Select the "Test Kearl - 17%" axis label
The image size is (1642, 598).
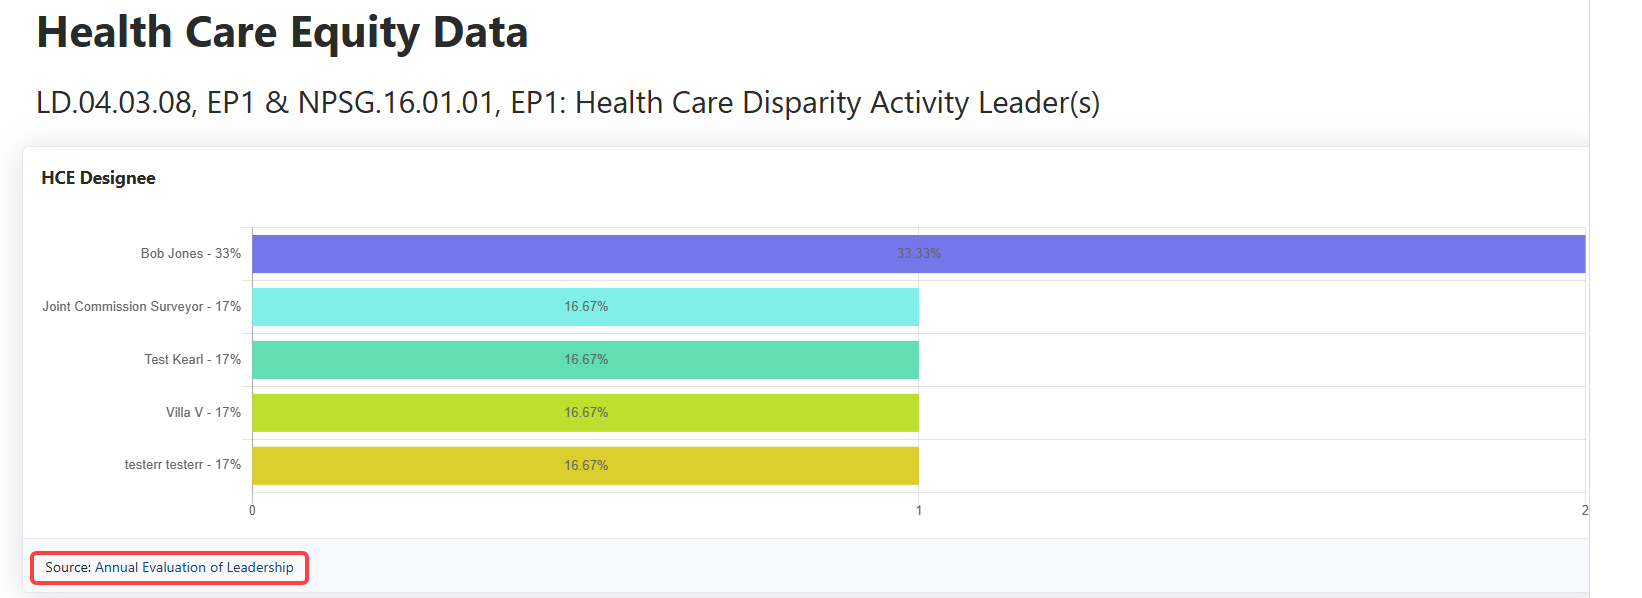coord(193,360)
